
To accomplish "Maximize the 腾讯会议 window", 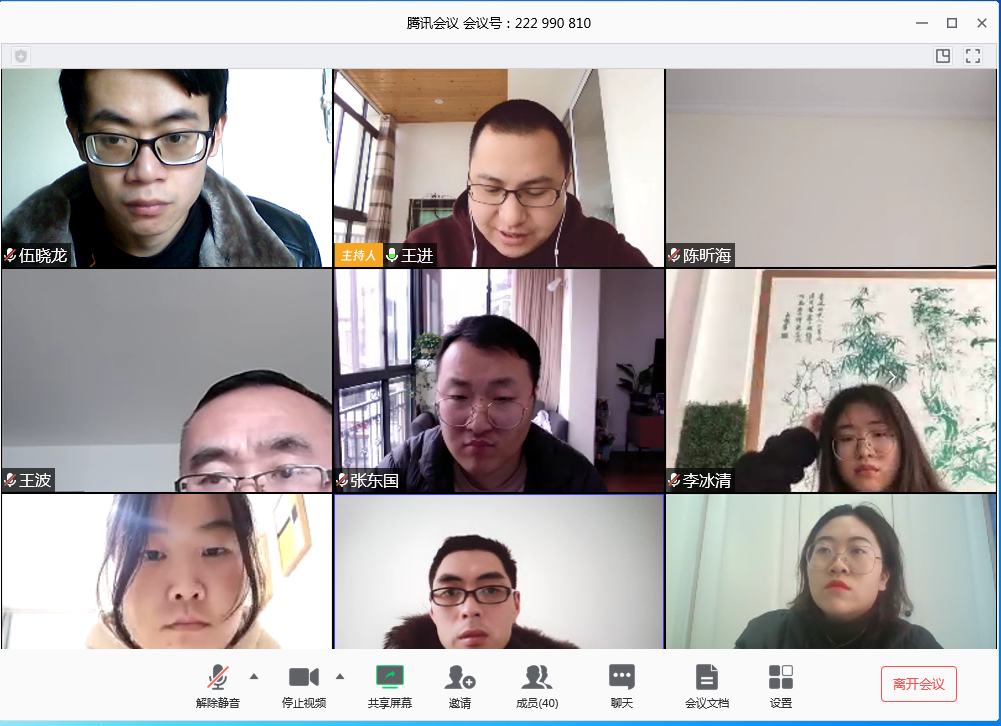I will pos(952,23).
